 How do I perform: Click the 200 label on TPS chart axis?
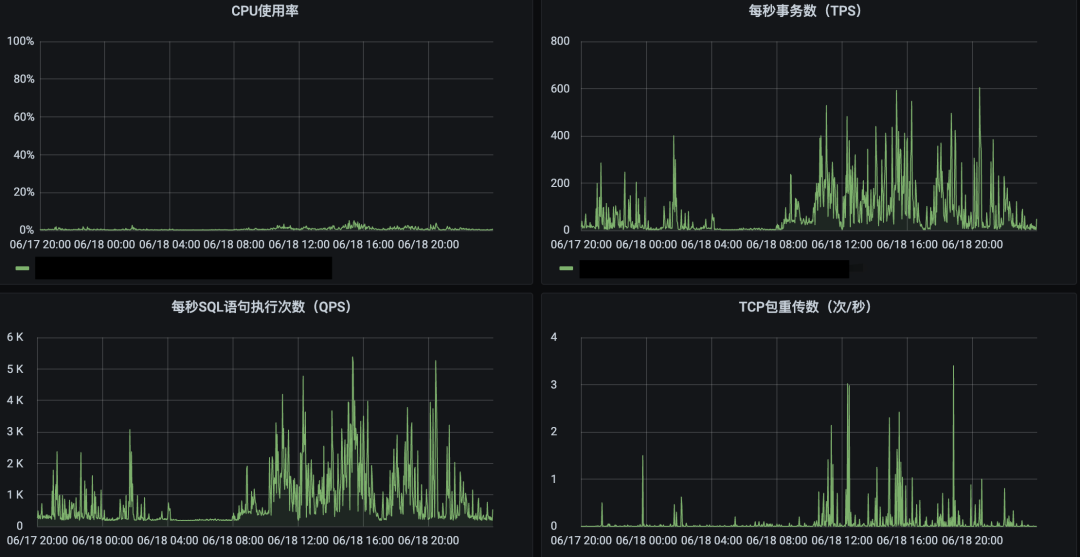pyautogui.click(x=562, y=183)
